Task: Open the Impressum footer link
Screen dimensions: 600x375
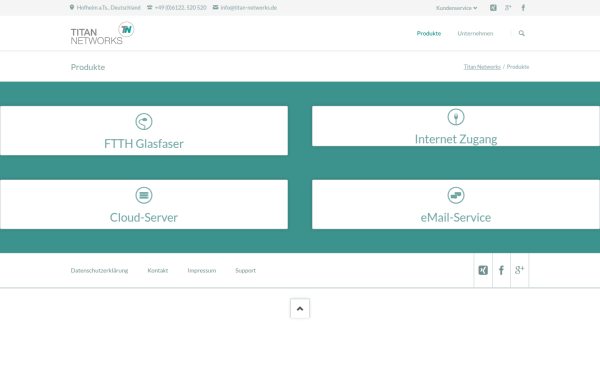Action: pos(202,271)
